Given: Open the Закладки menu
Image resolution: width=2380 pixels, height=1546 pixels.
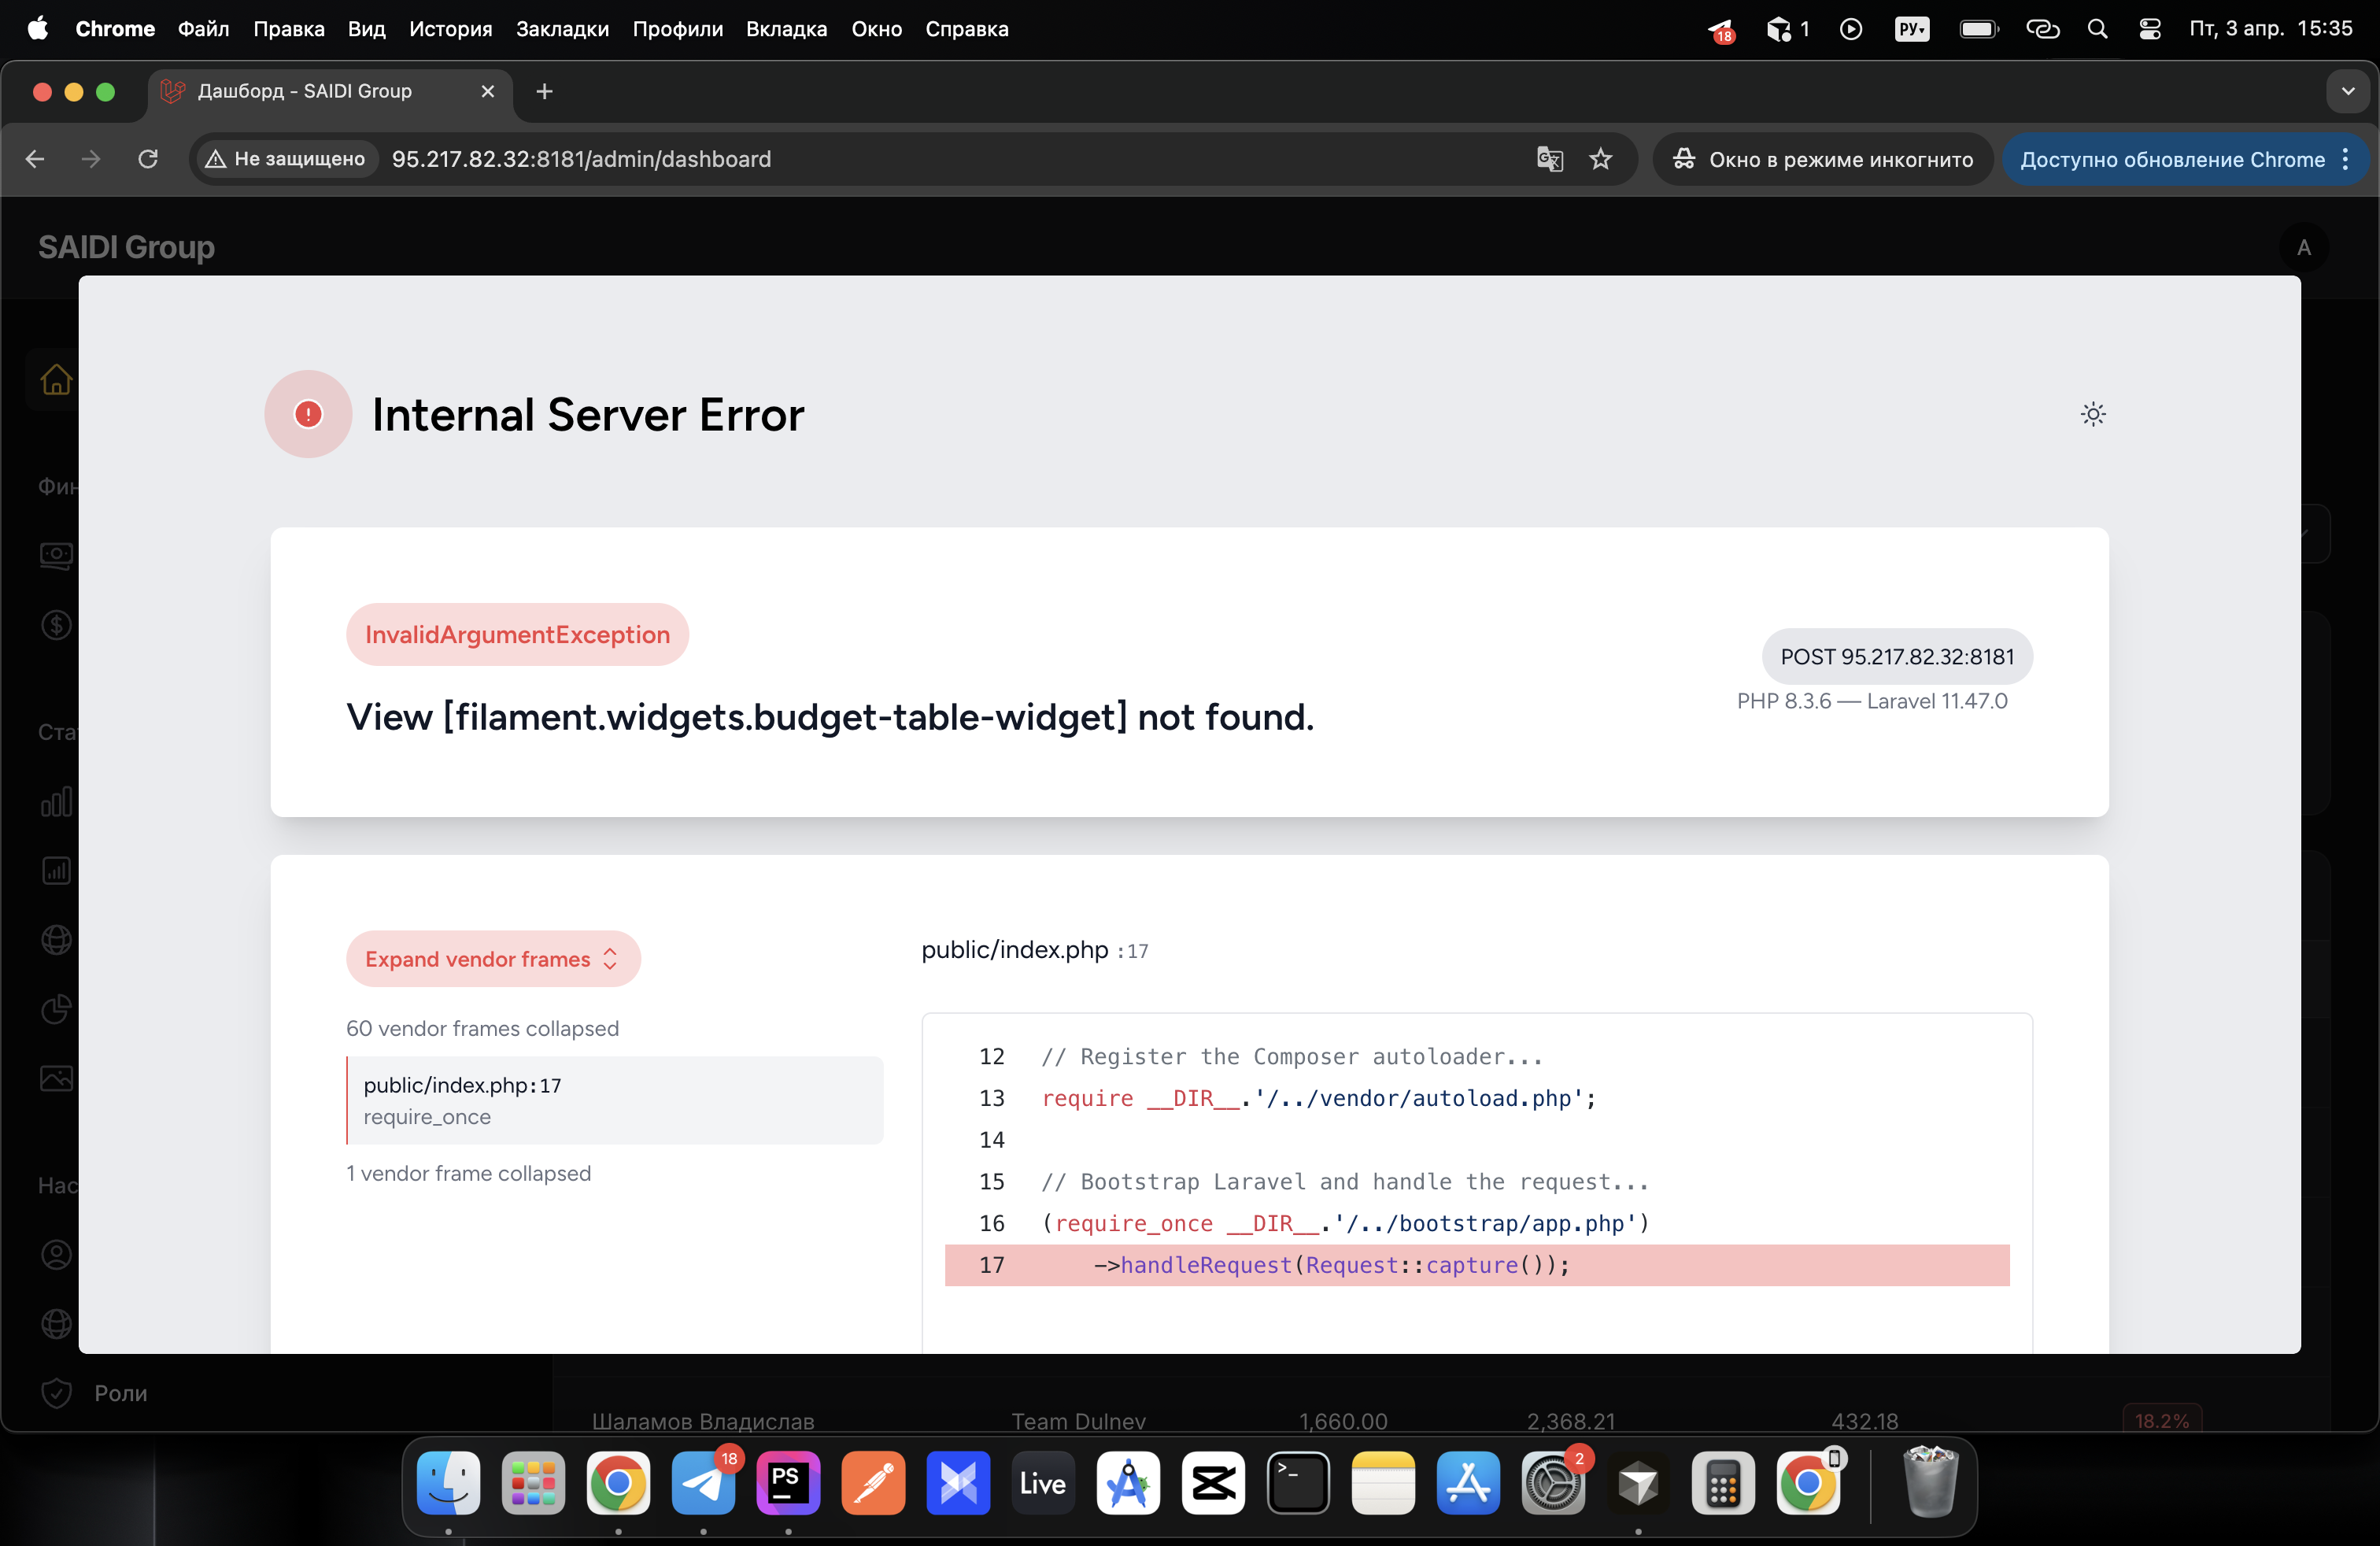Looking at the screenshot, I should (x=563, y=29).
